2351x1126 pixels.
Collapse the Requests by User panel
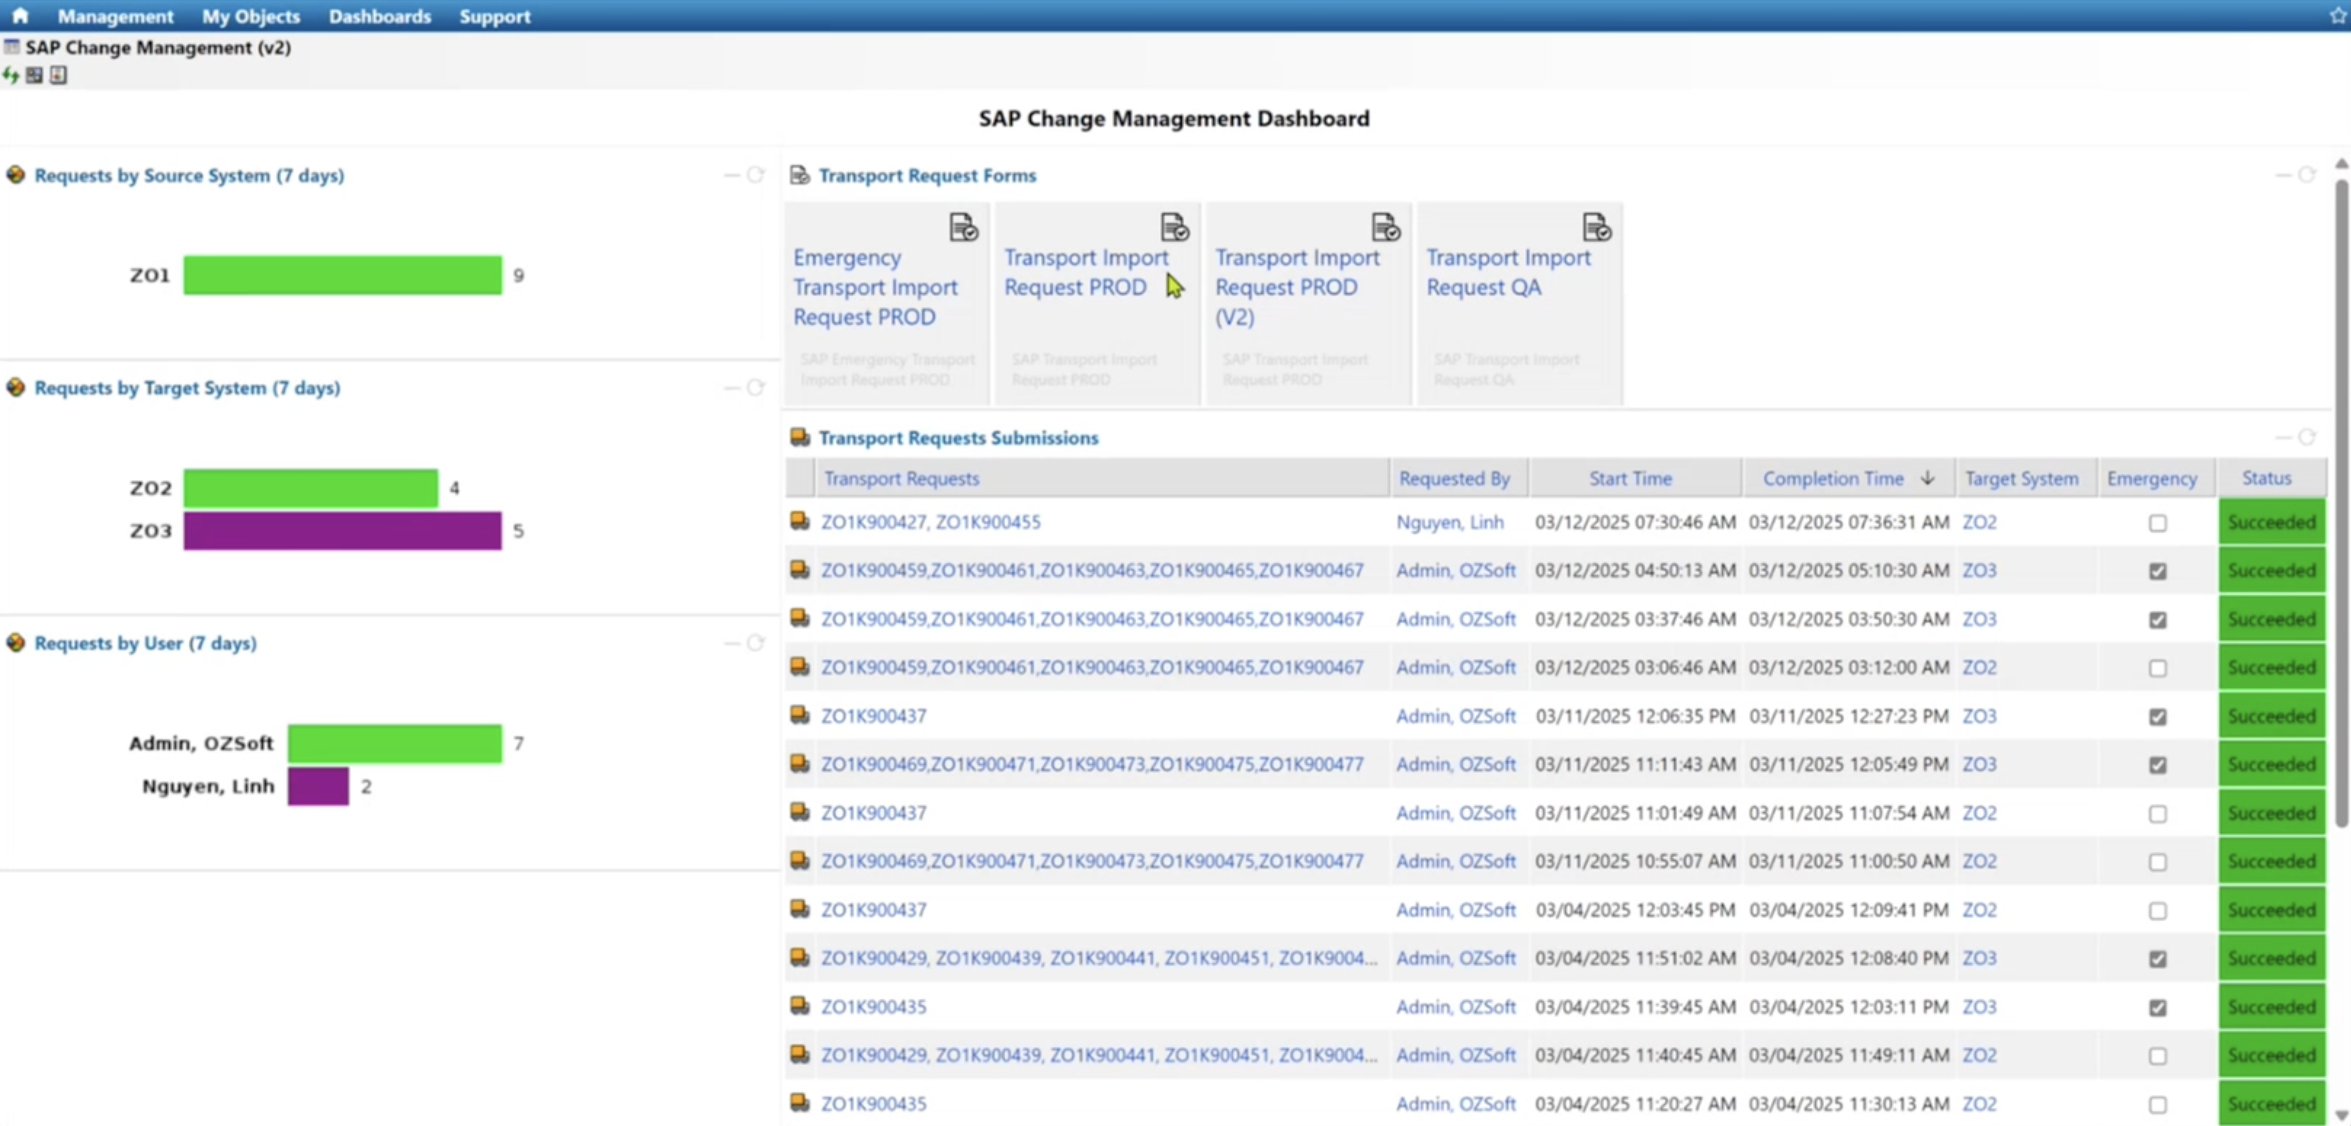[x=730, y=643]
